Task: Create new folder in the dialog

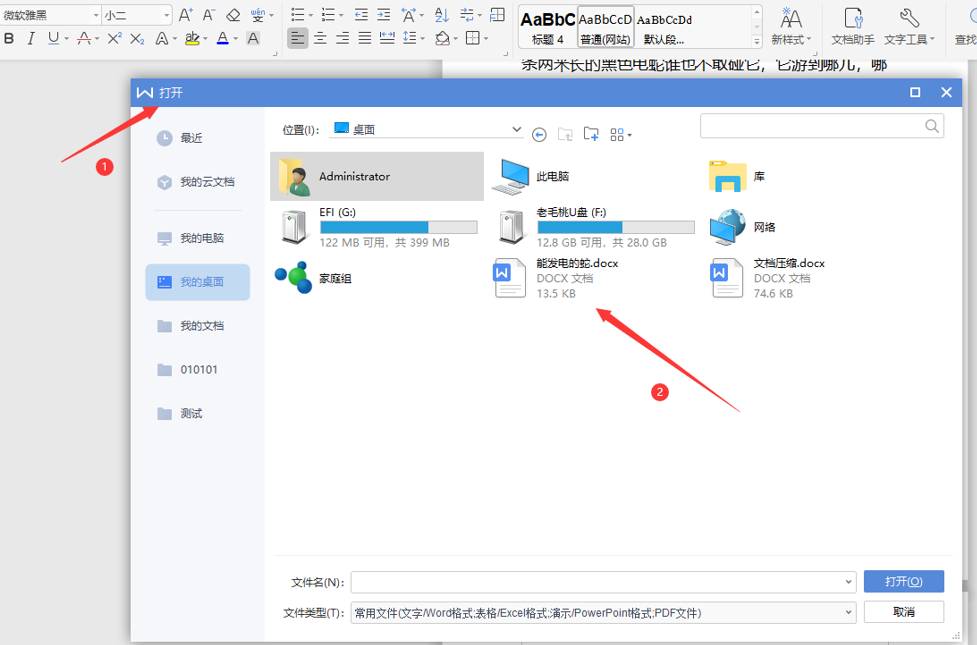Action: click(591, 134)
